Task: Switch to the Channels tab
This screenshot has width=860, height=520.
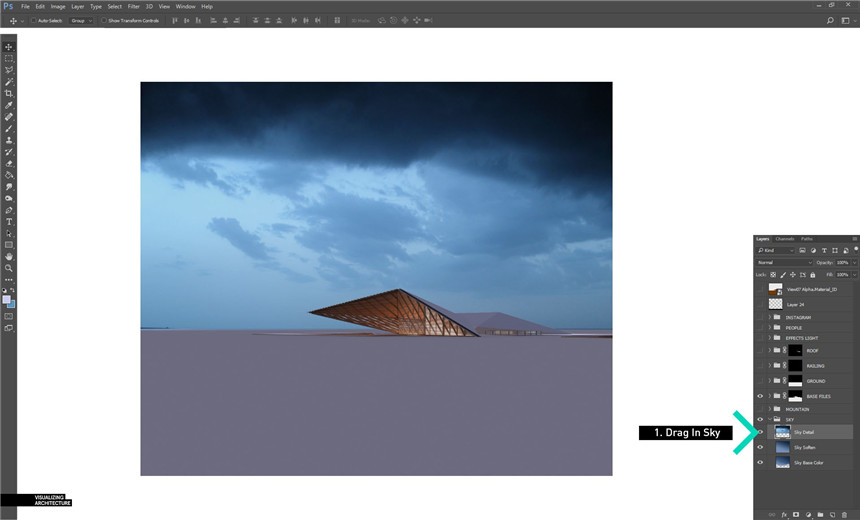Action: pos(785,239)
